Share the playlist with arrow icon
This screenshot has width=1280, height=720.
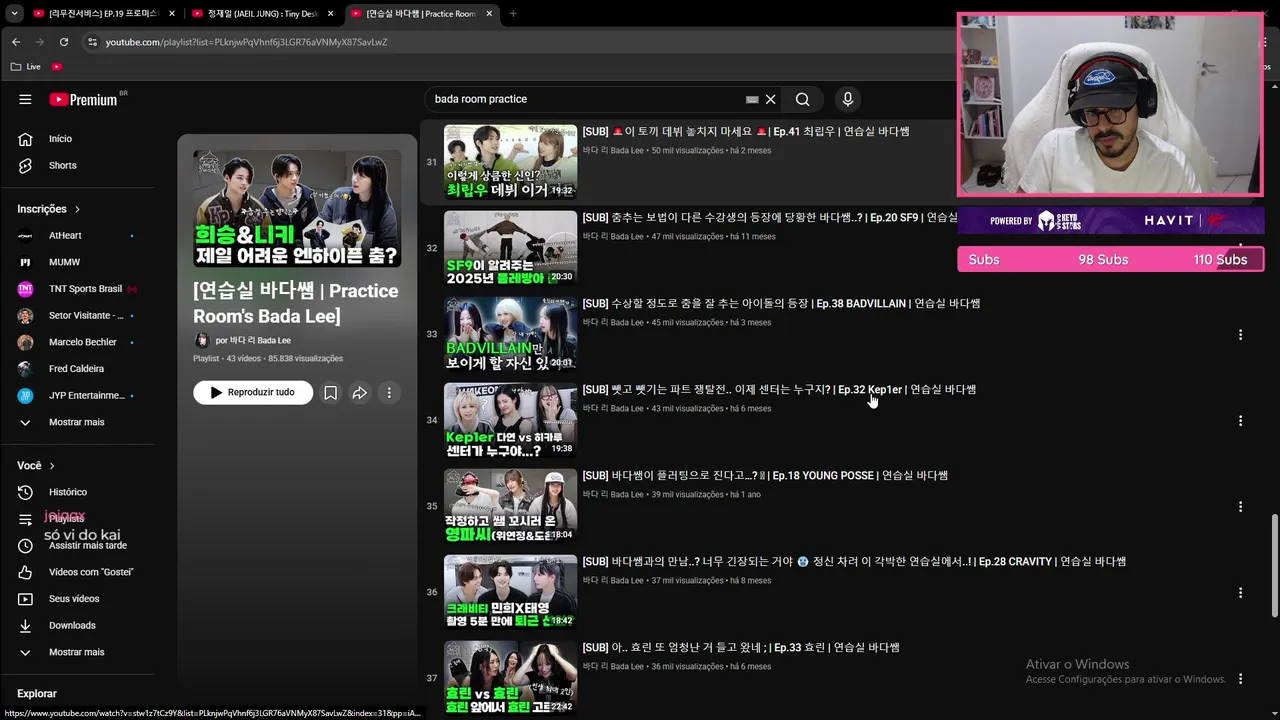coord(359,393)
